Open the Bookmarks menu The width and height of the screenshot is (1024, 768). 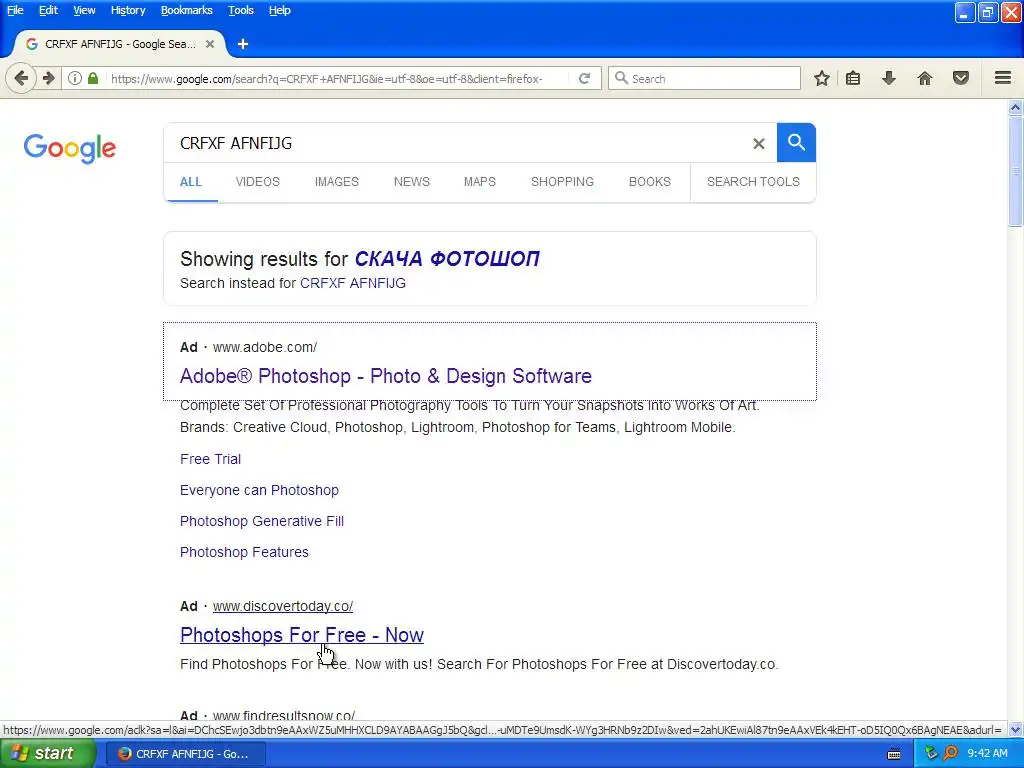pyautogui.click(x=187, y=10)
